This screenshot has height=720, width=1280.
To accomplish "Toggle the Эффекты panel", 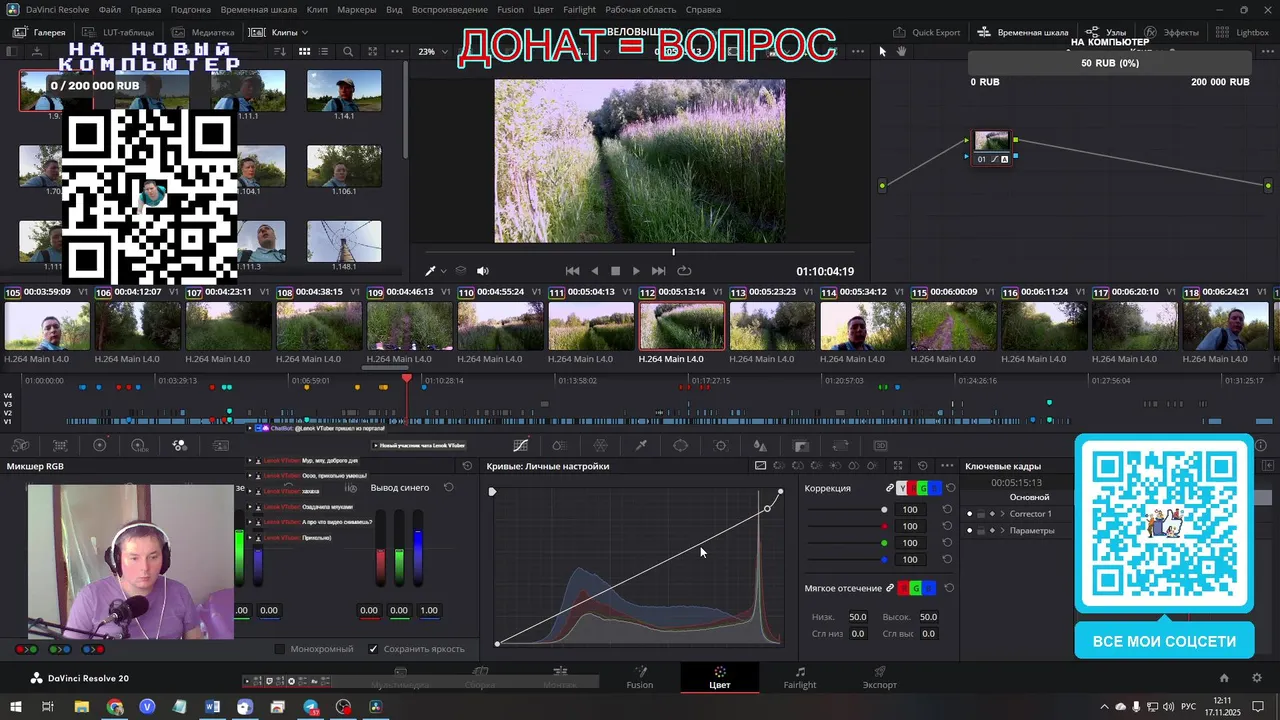I will tap(1173, 32).
